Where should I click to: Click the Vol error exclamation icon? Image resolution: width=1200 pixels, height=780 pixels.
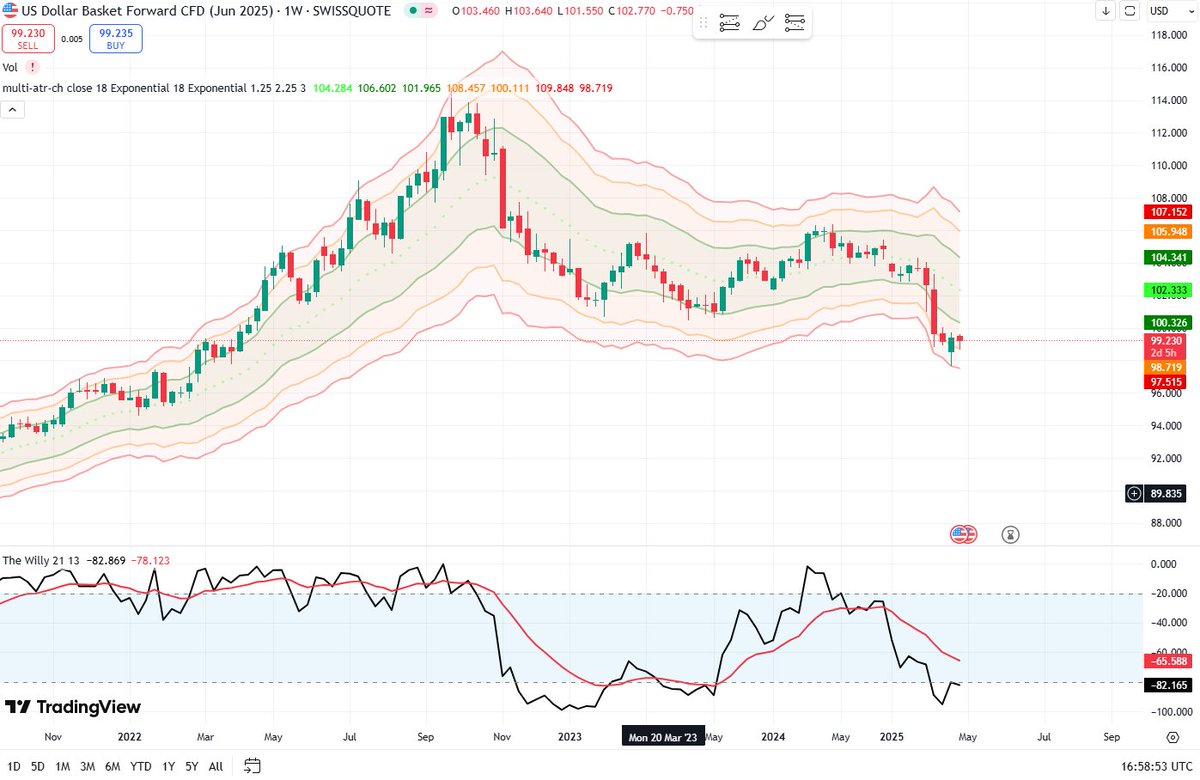[x=33, y=67]
